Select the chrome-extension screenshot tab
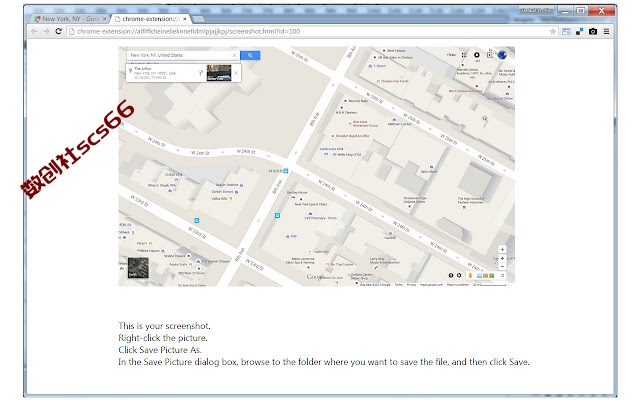This screenshot has width=640, height=400. 151,19
